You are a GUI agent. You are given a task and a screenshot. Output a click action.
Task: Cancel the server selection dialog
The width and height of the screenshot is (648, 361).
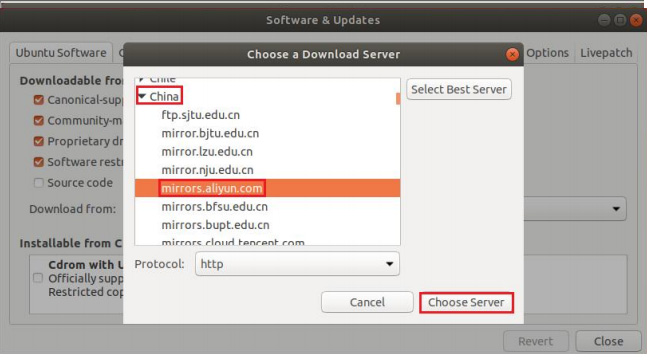367,302
